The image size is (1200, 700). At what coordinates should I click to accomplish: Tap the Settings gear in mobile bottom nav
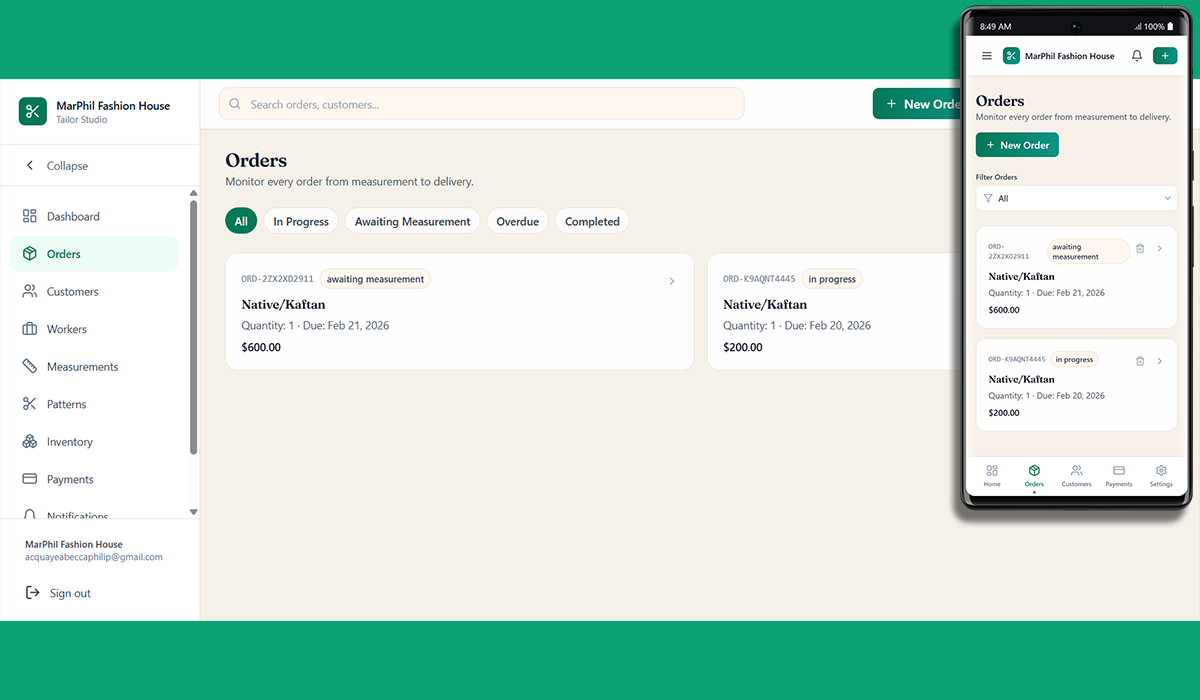(x=1160, y=473)
